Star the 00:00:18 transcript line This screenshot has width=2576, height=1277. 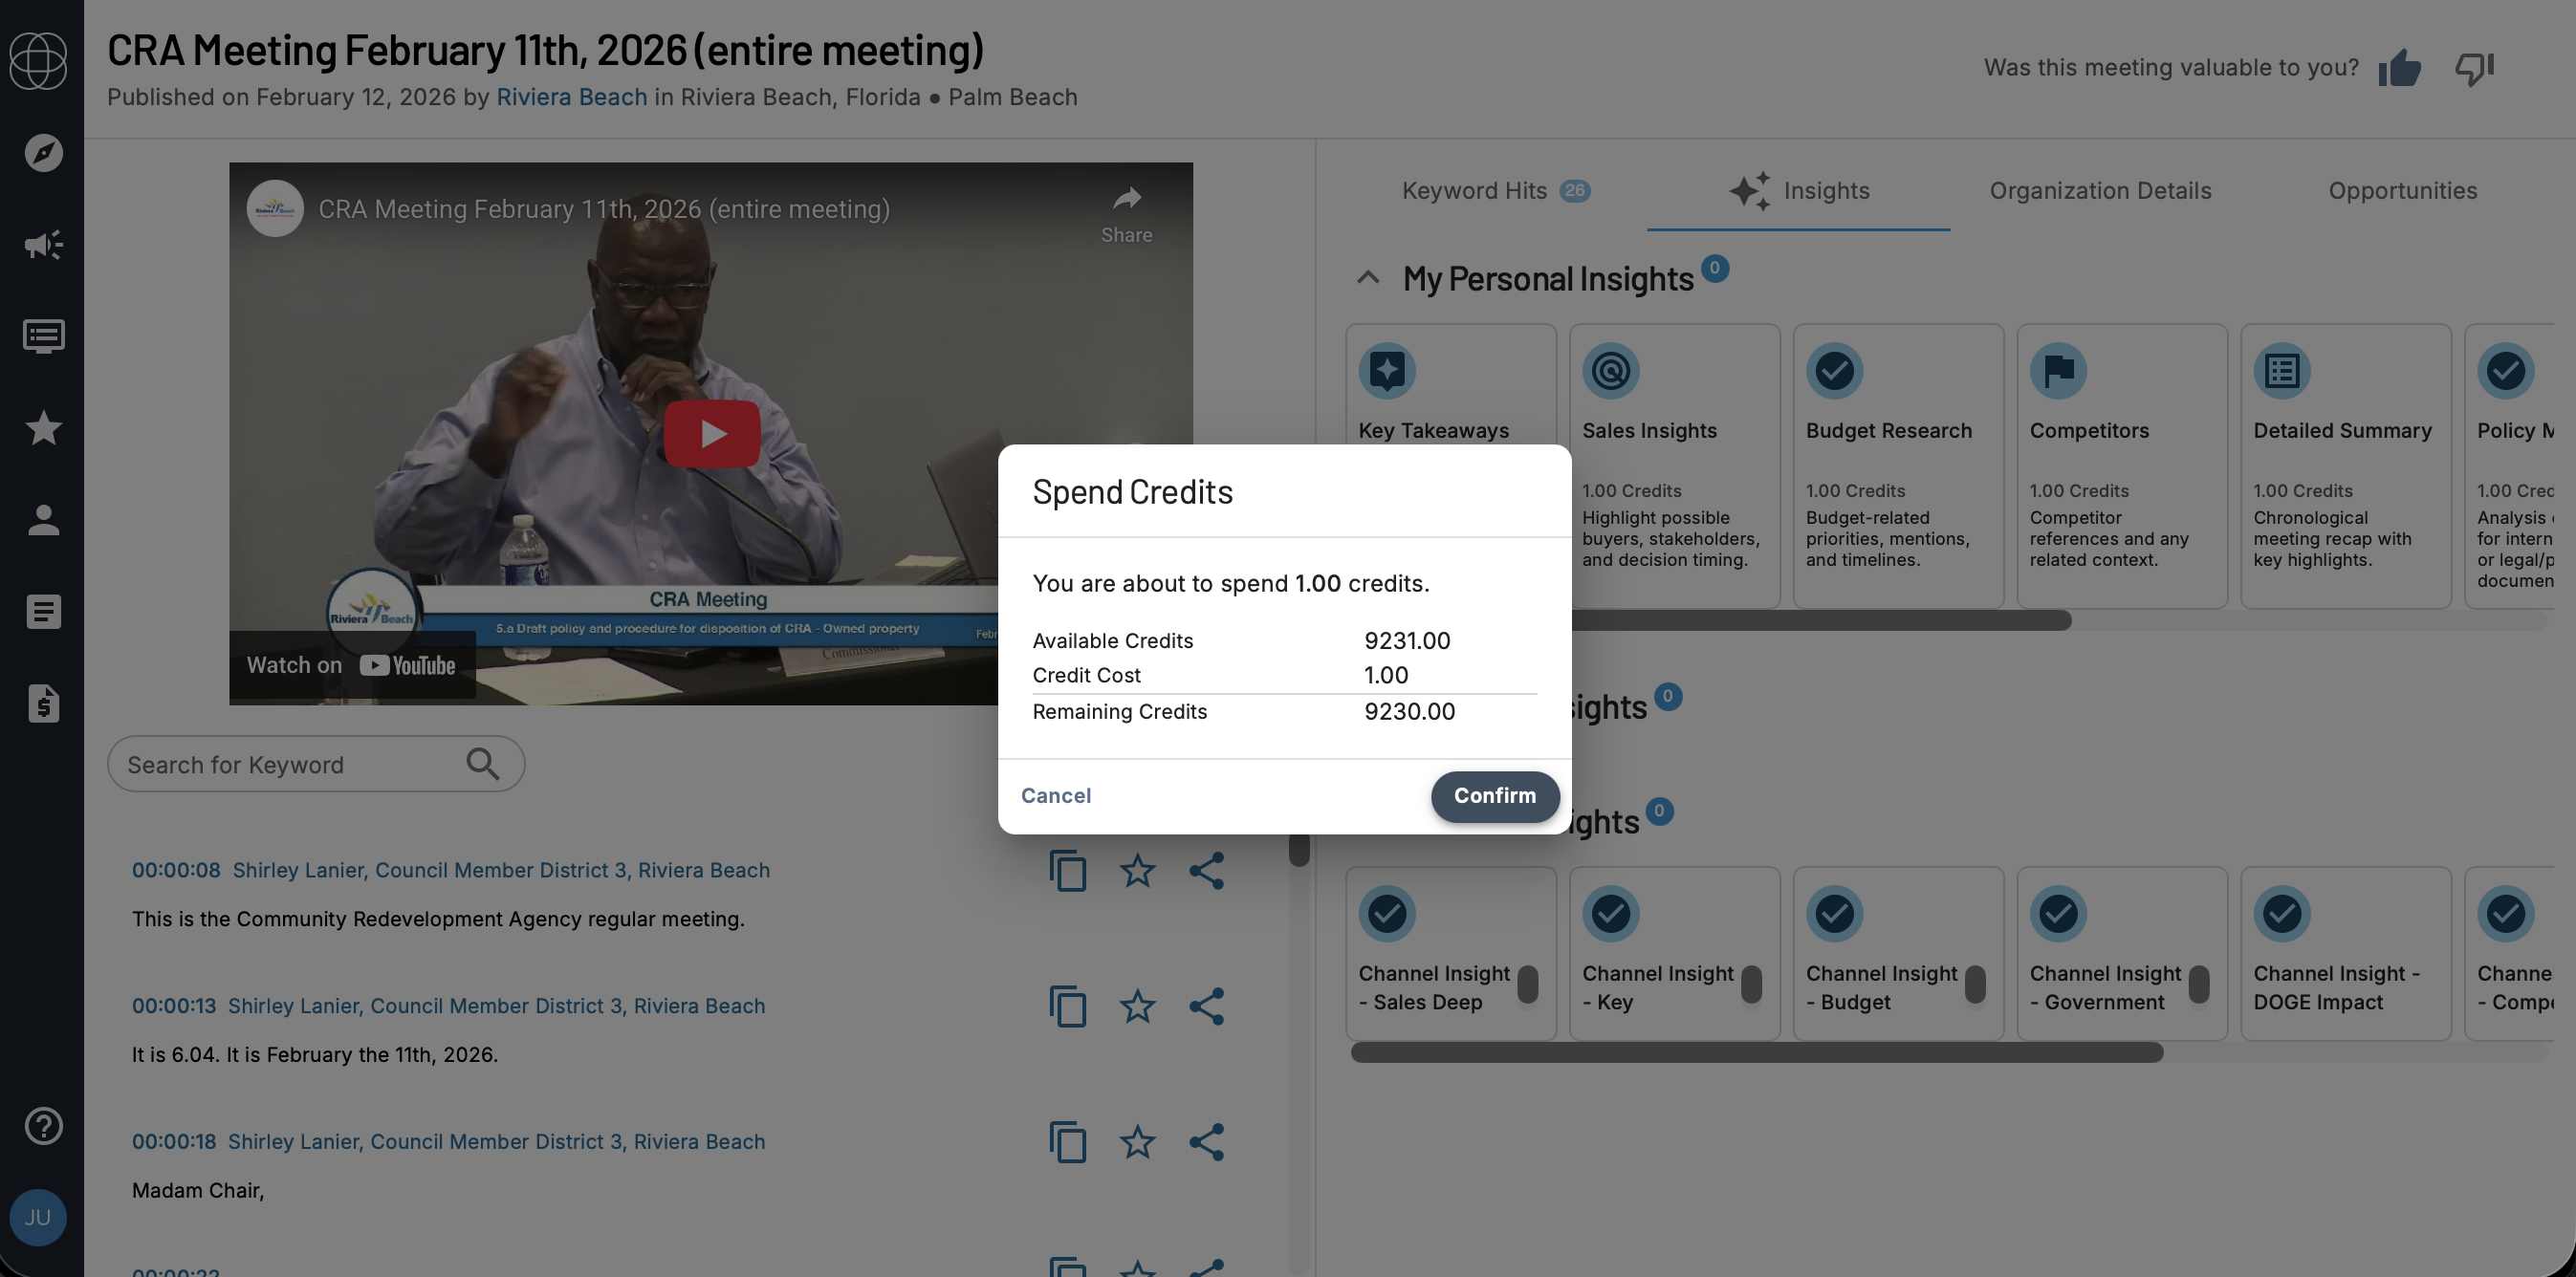click(x=1137, y=1142)
